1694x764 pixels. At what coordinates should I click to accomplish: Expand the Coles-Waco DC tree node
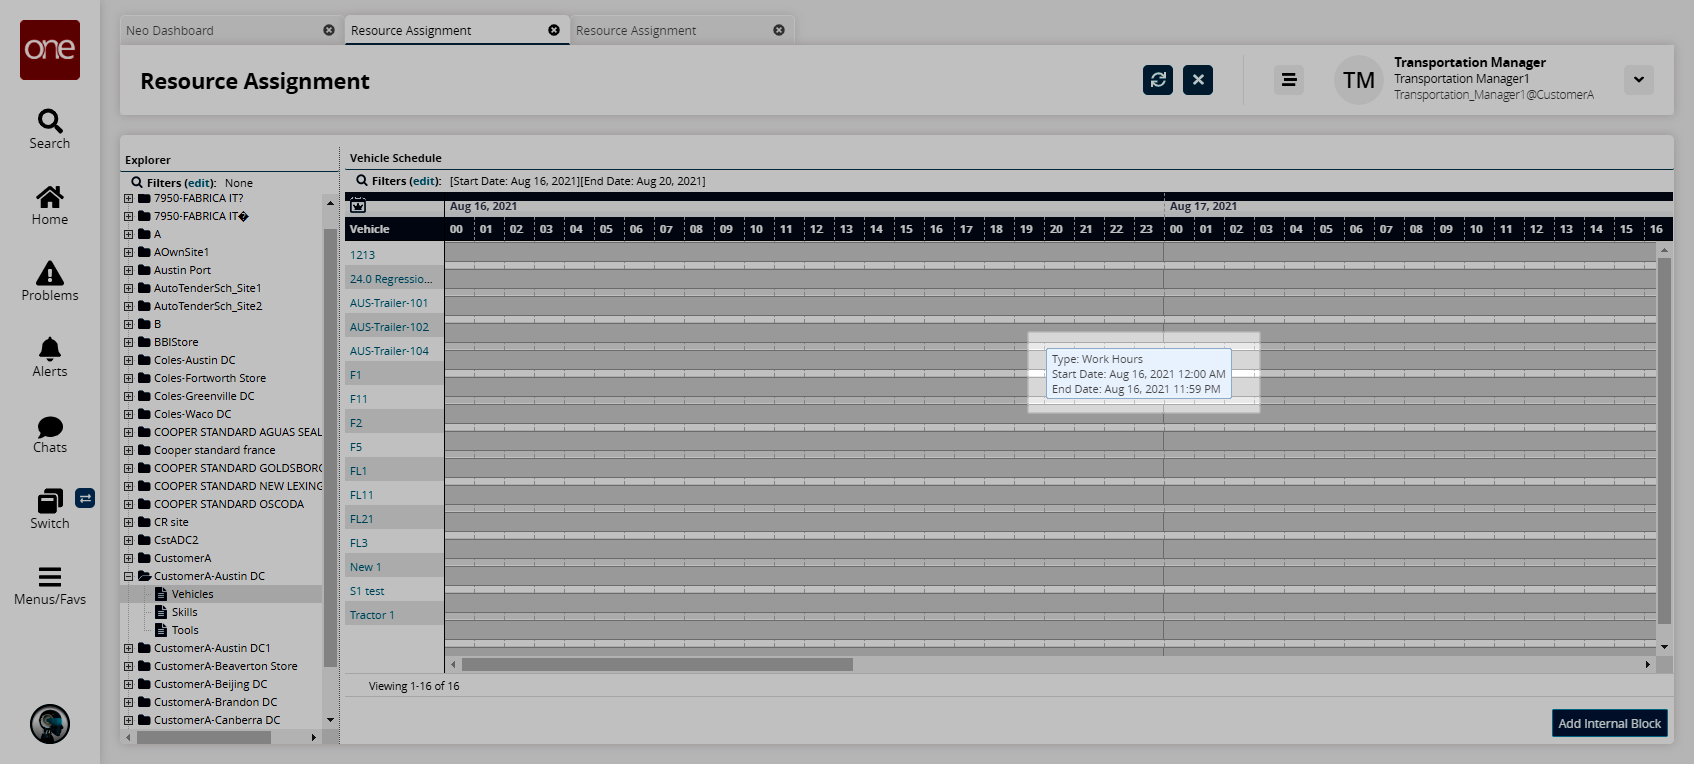click(128, 414)
